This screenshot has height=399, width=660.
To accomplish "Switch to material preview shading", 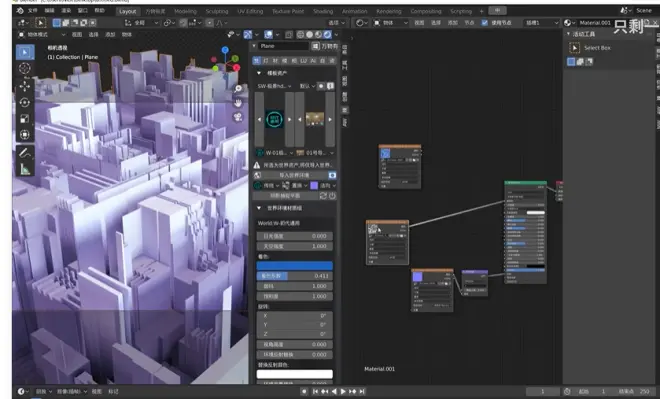I will [318, 35].
